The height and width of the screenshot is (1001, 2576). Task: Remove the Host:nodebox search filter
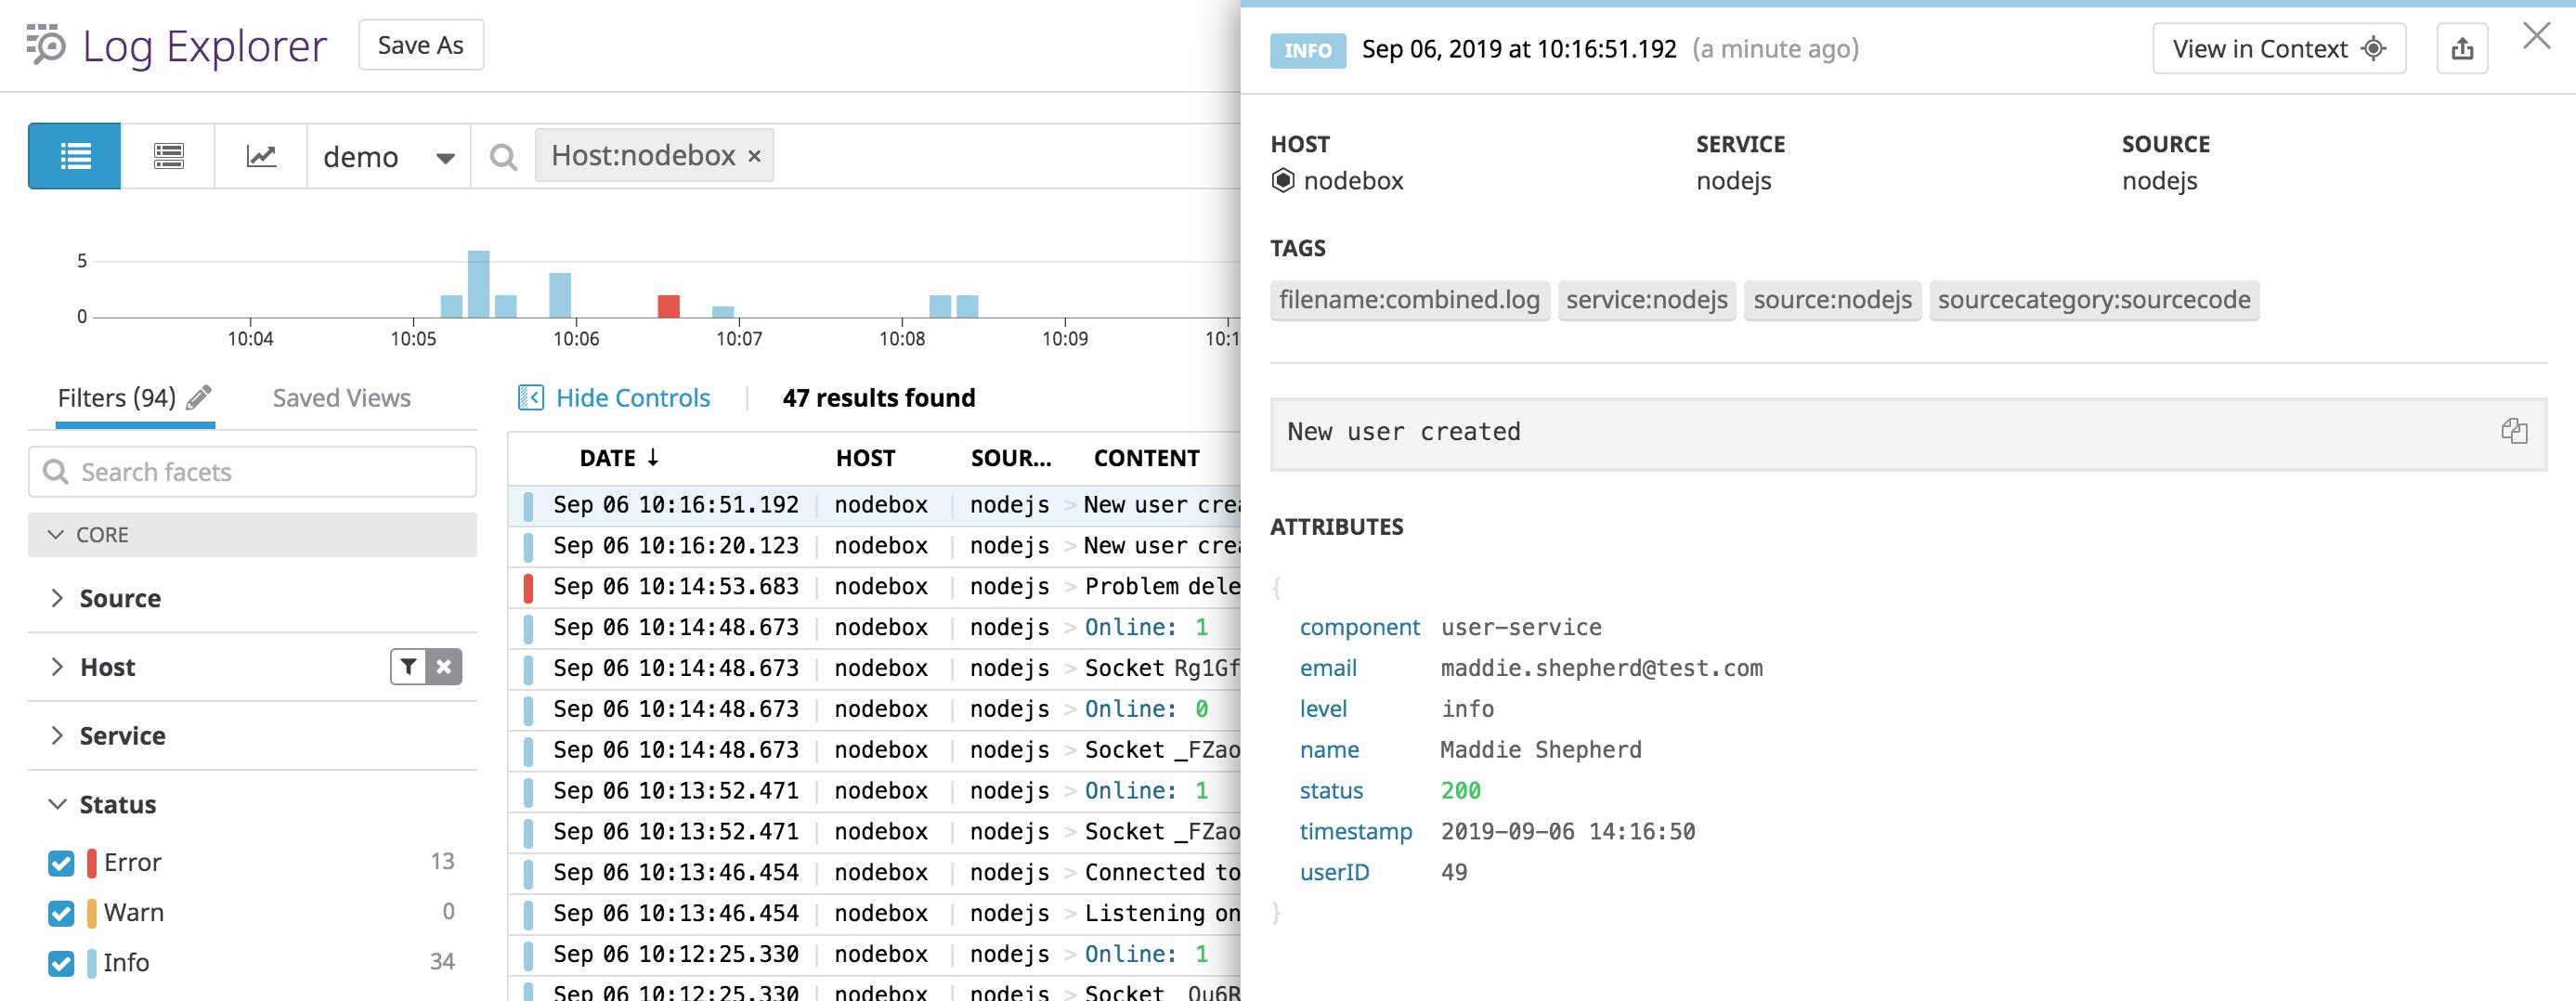753,155
